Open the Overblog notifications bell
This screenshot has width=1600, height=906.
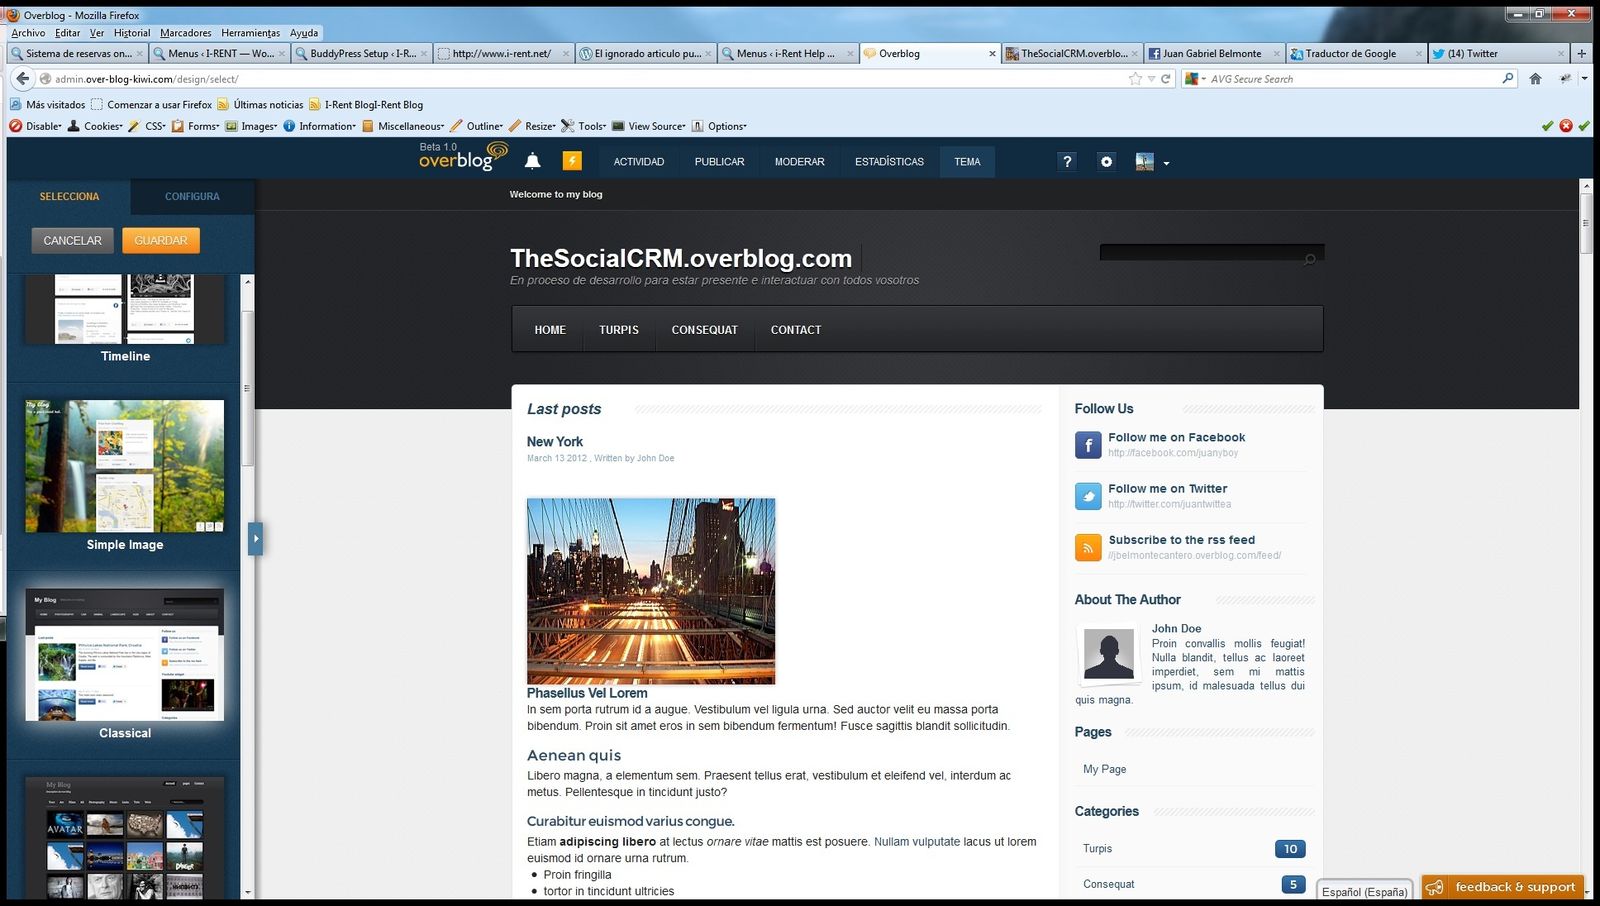533,161
